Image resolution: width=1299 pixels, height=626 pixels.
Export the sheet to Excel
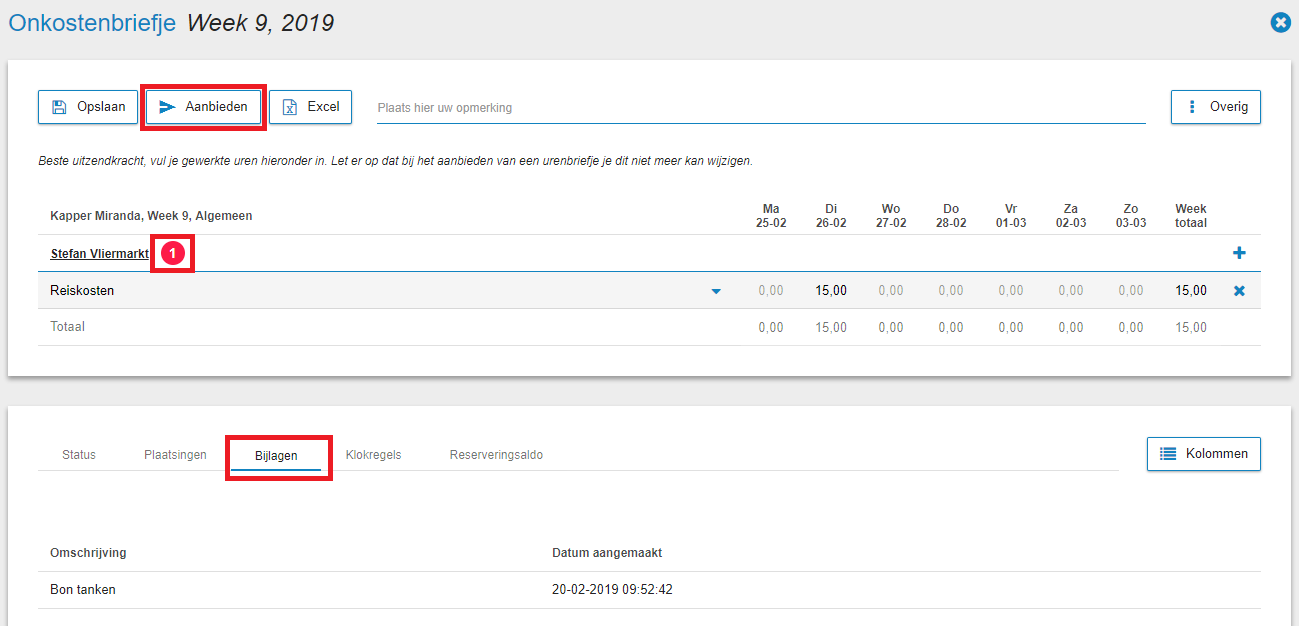pos(310,107)
